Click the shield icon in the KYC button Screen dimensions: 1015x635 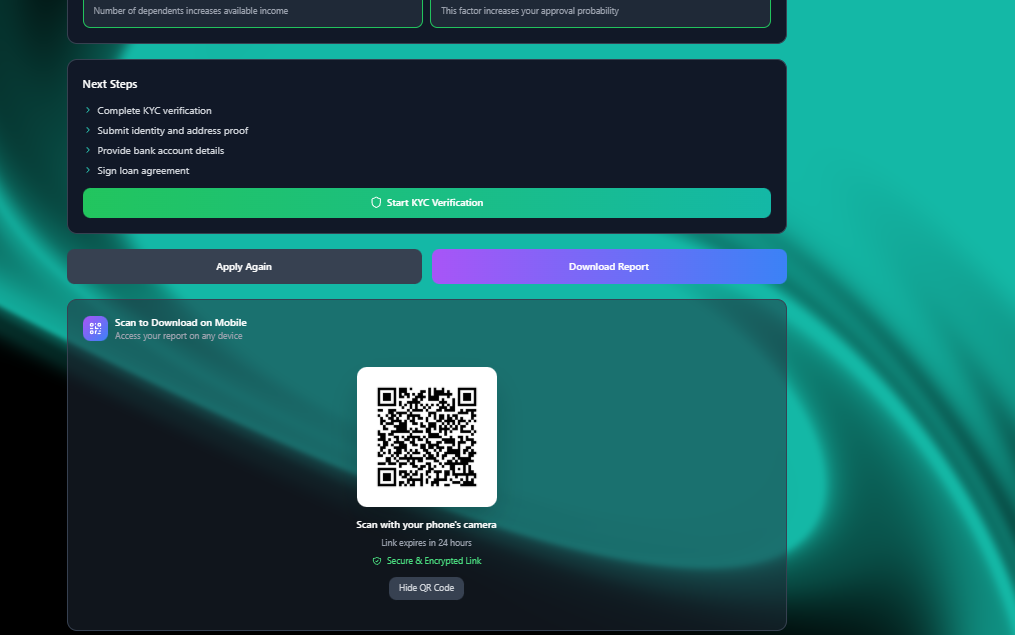376,203
